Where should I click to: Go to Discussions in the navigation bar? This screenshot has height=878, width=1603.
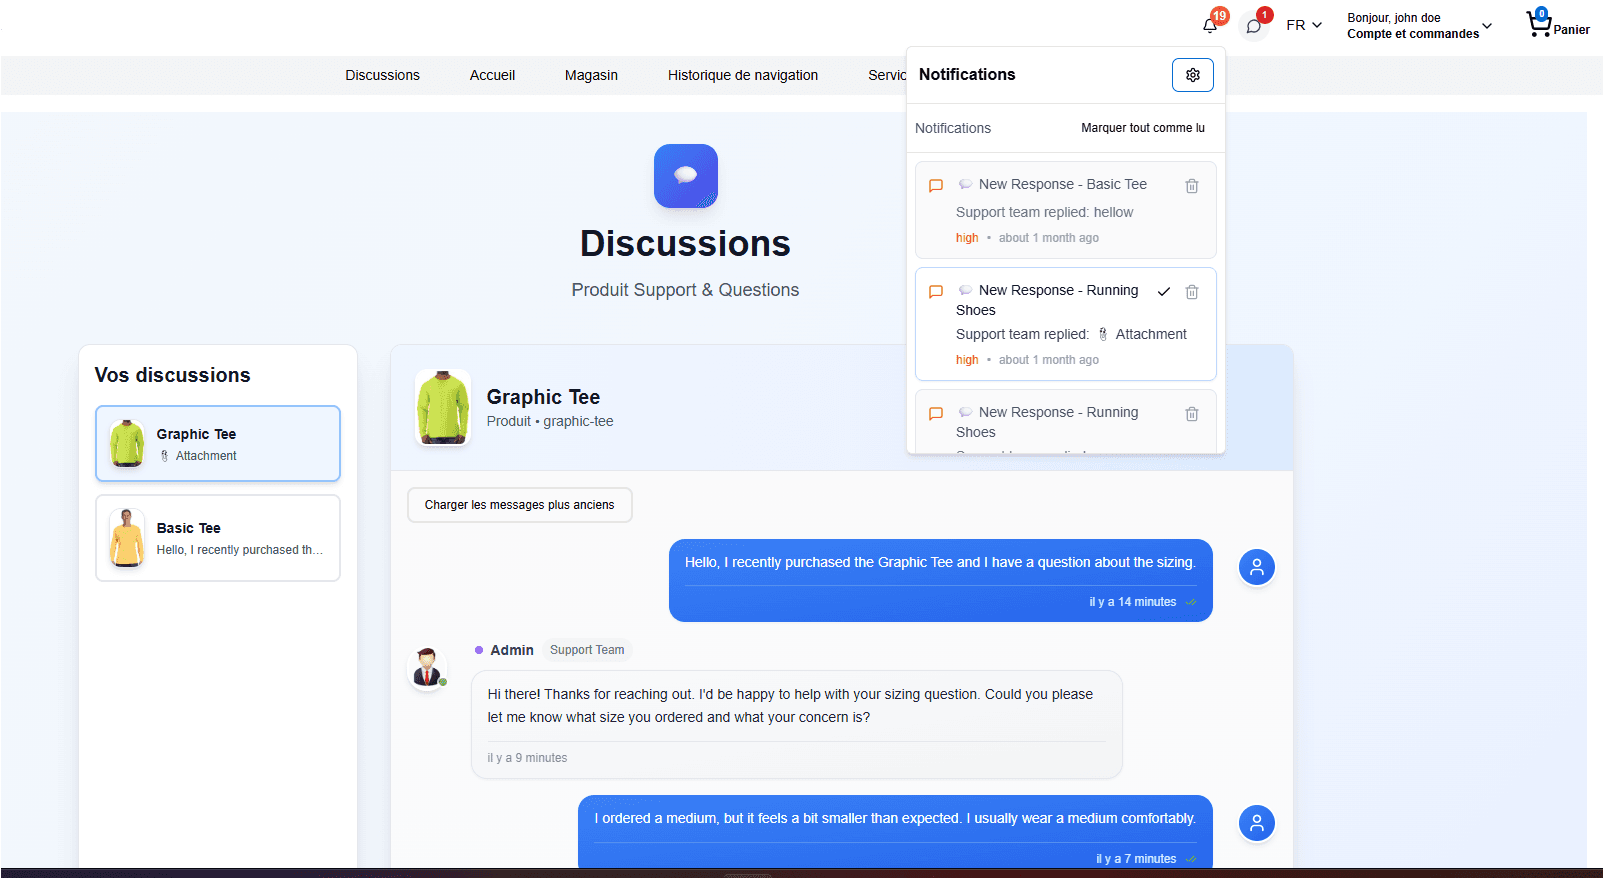[x=382, y=75]
